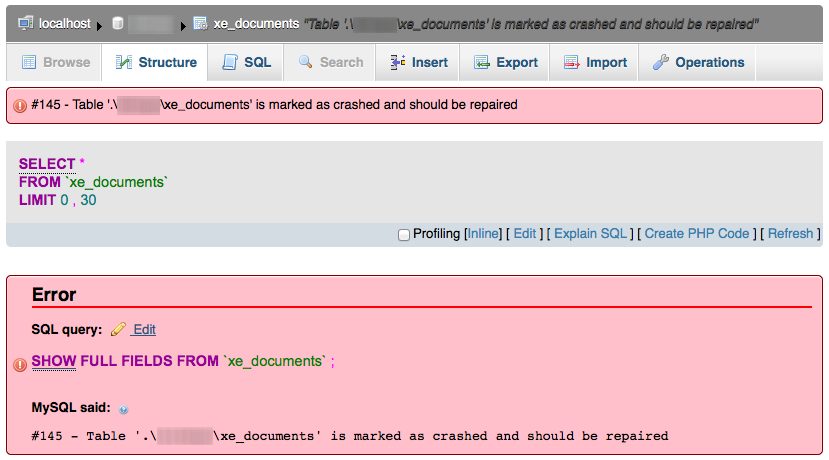Select the Export tab
Screen dimensions: 829x460
point(506,62)
